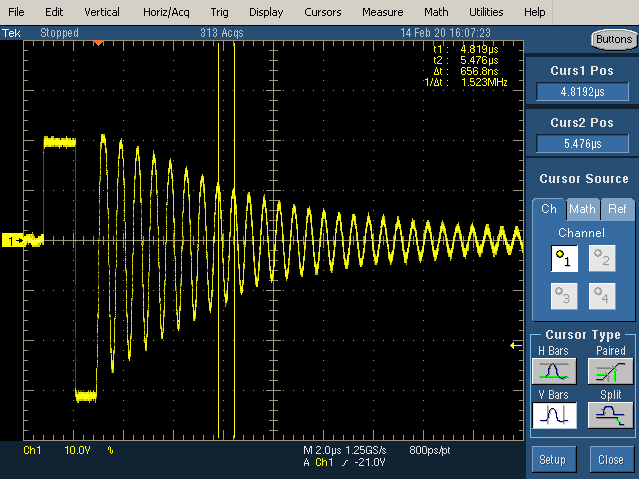Open the Trig menu
The width and height of the screenshot is (640, 480).
(x=219, y=12)
